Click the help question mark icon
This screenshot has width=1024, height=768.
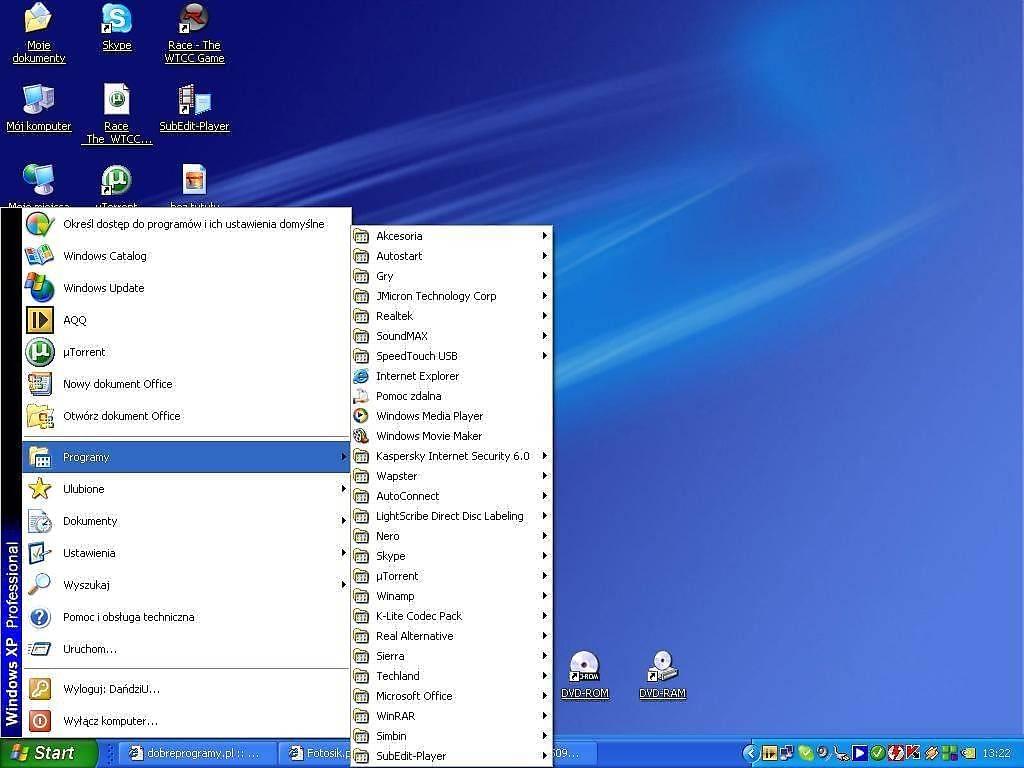40,616
